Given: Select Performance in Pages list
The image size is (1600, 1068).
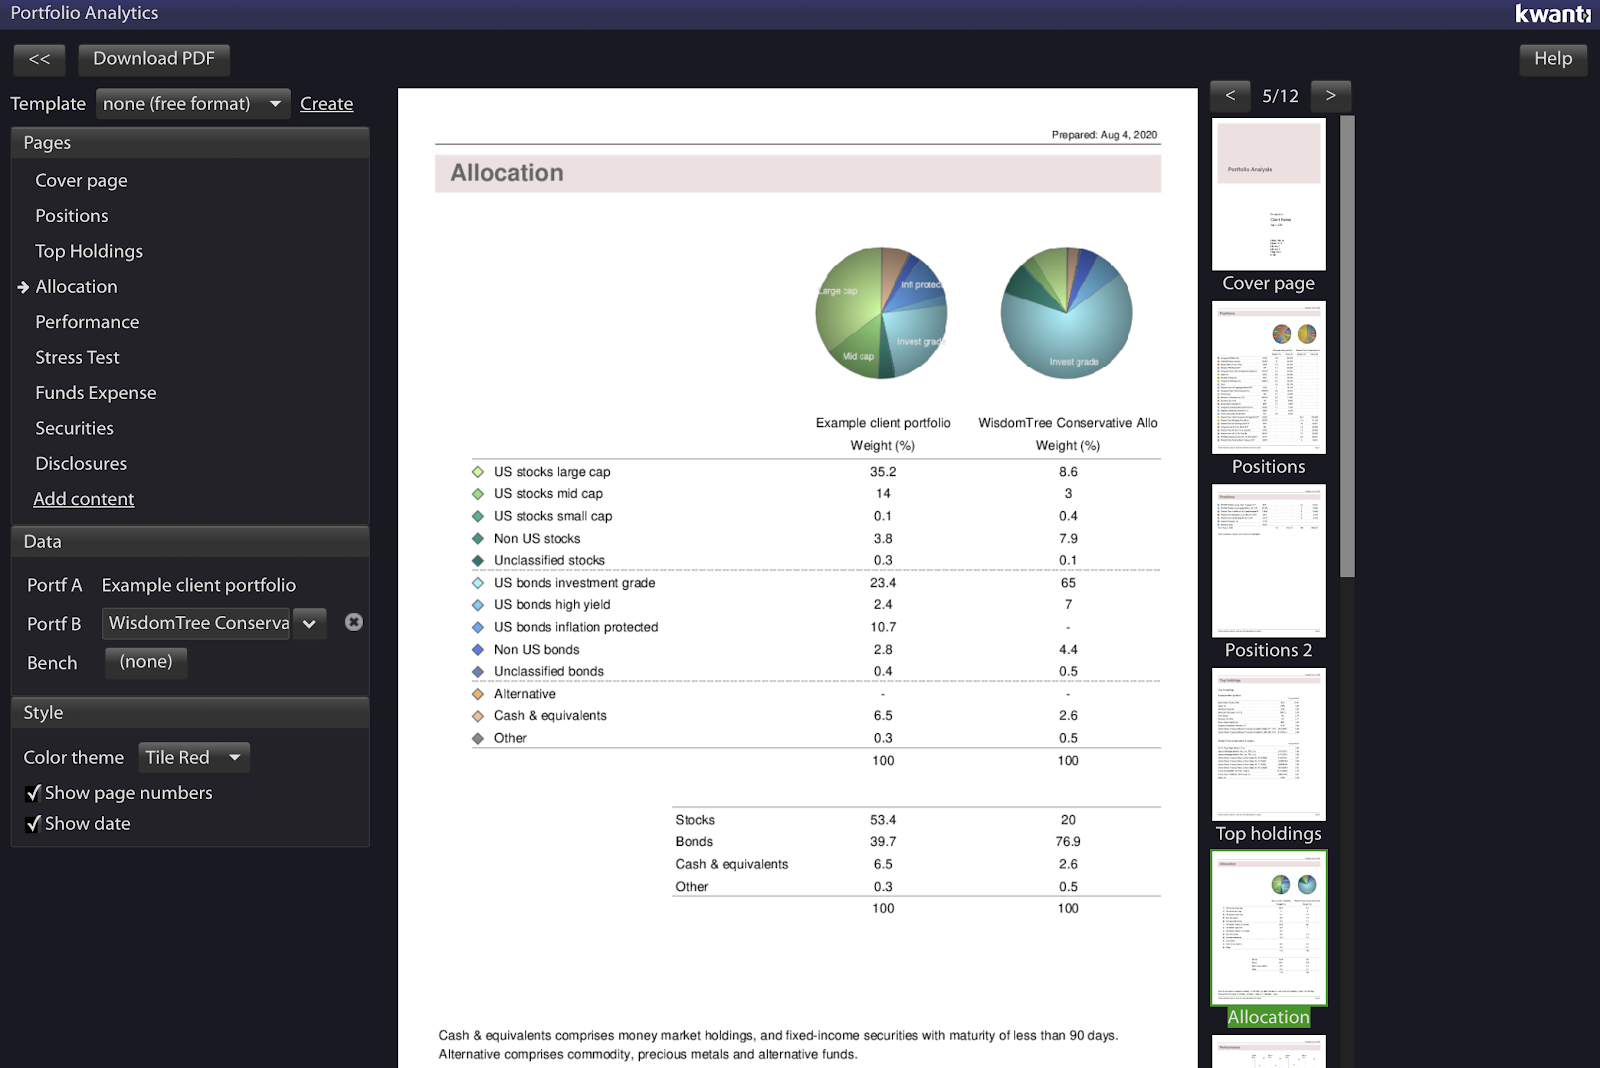Looking at the screenshot, I should [87, 322].
